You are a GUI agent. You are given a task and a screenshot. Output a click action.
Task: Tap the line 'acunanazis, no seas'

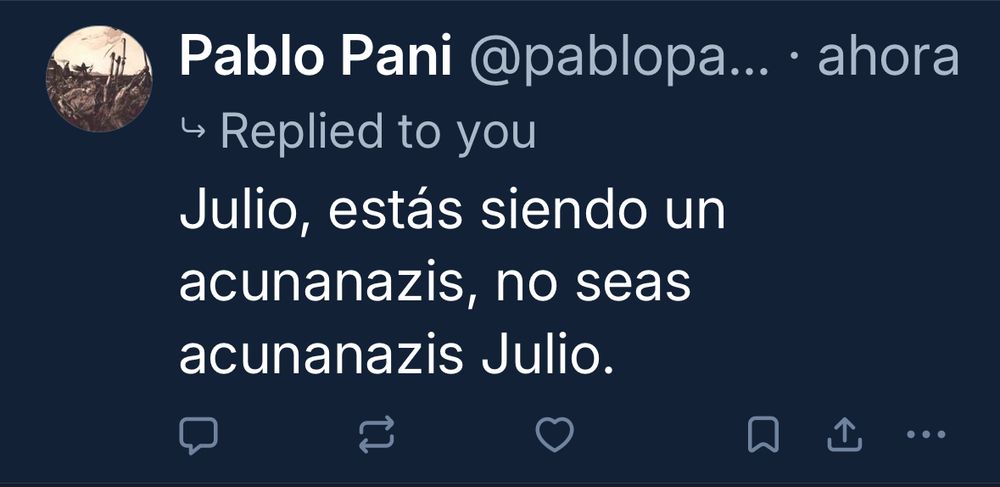pyautogui.click(x=435, y=284)
